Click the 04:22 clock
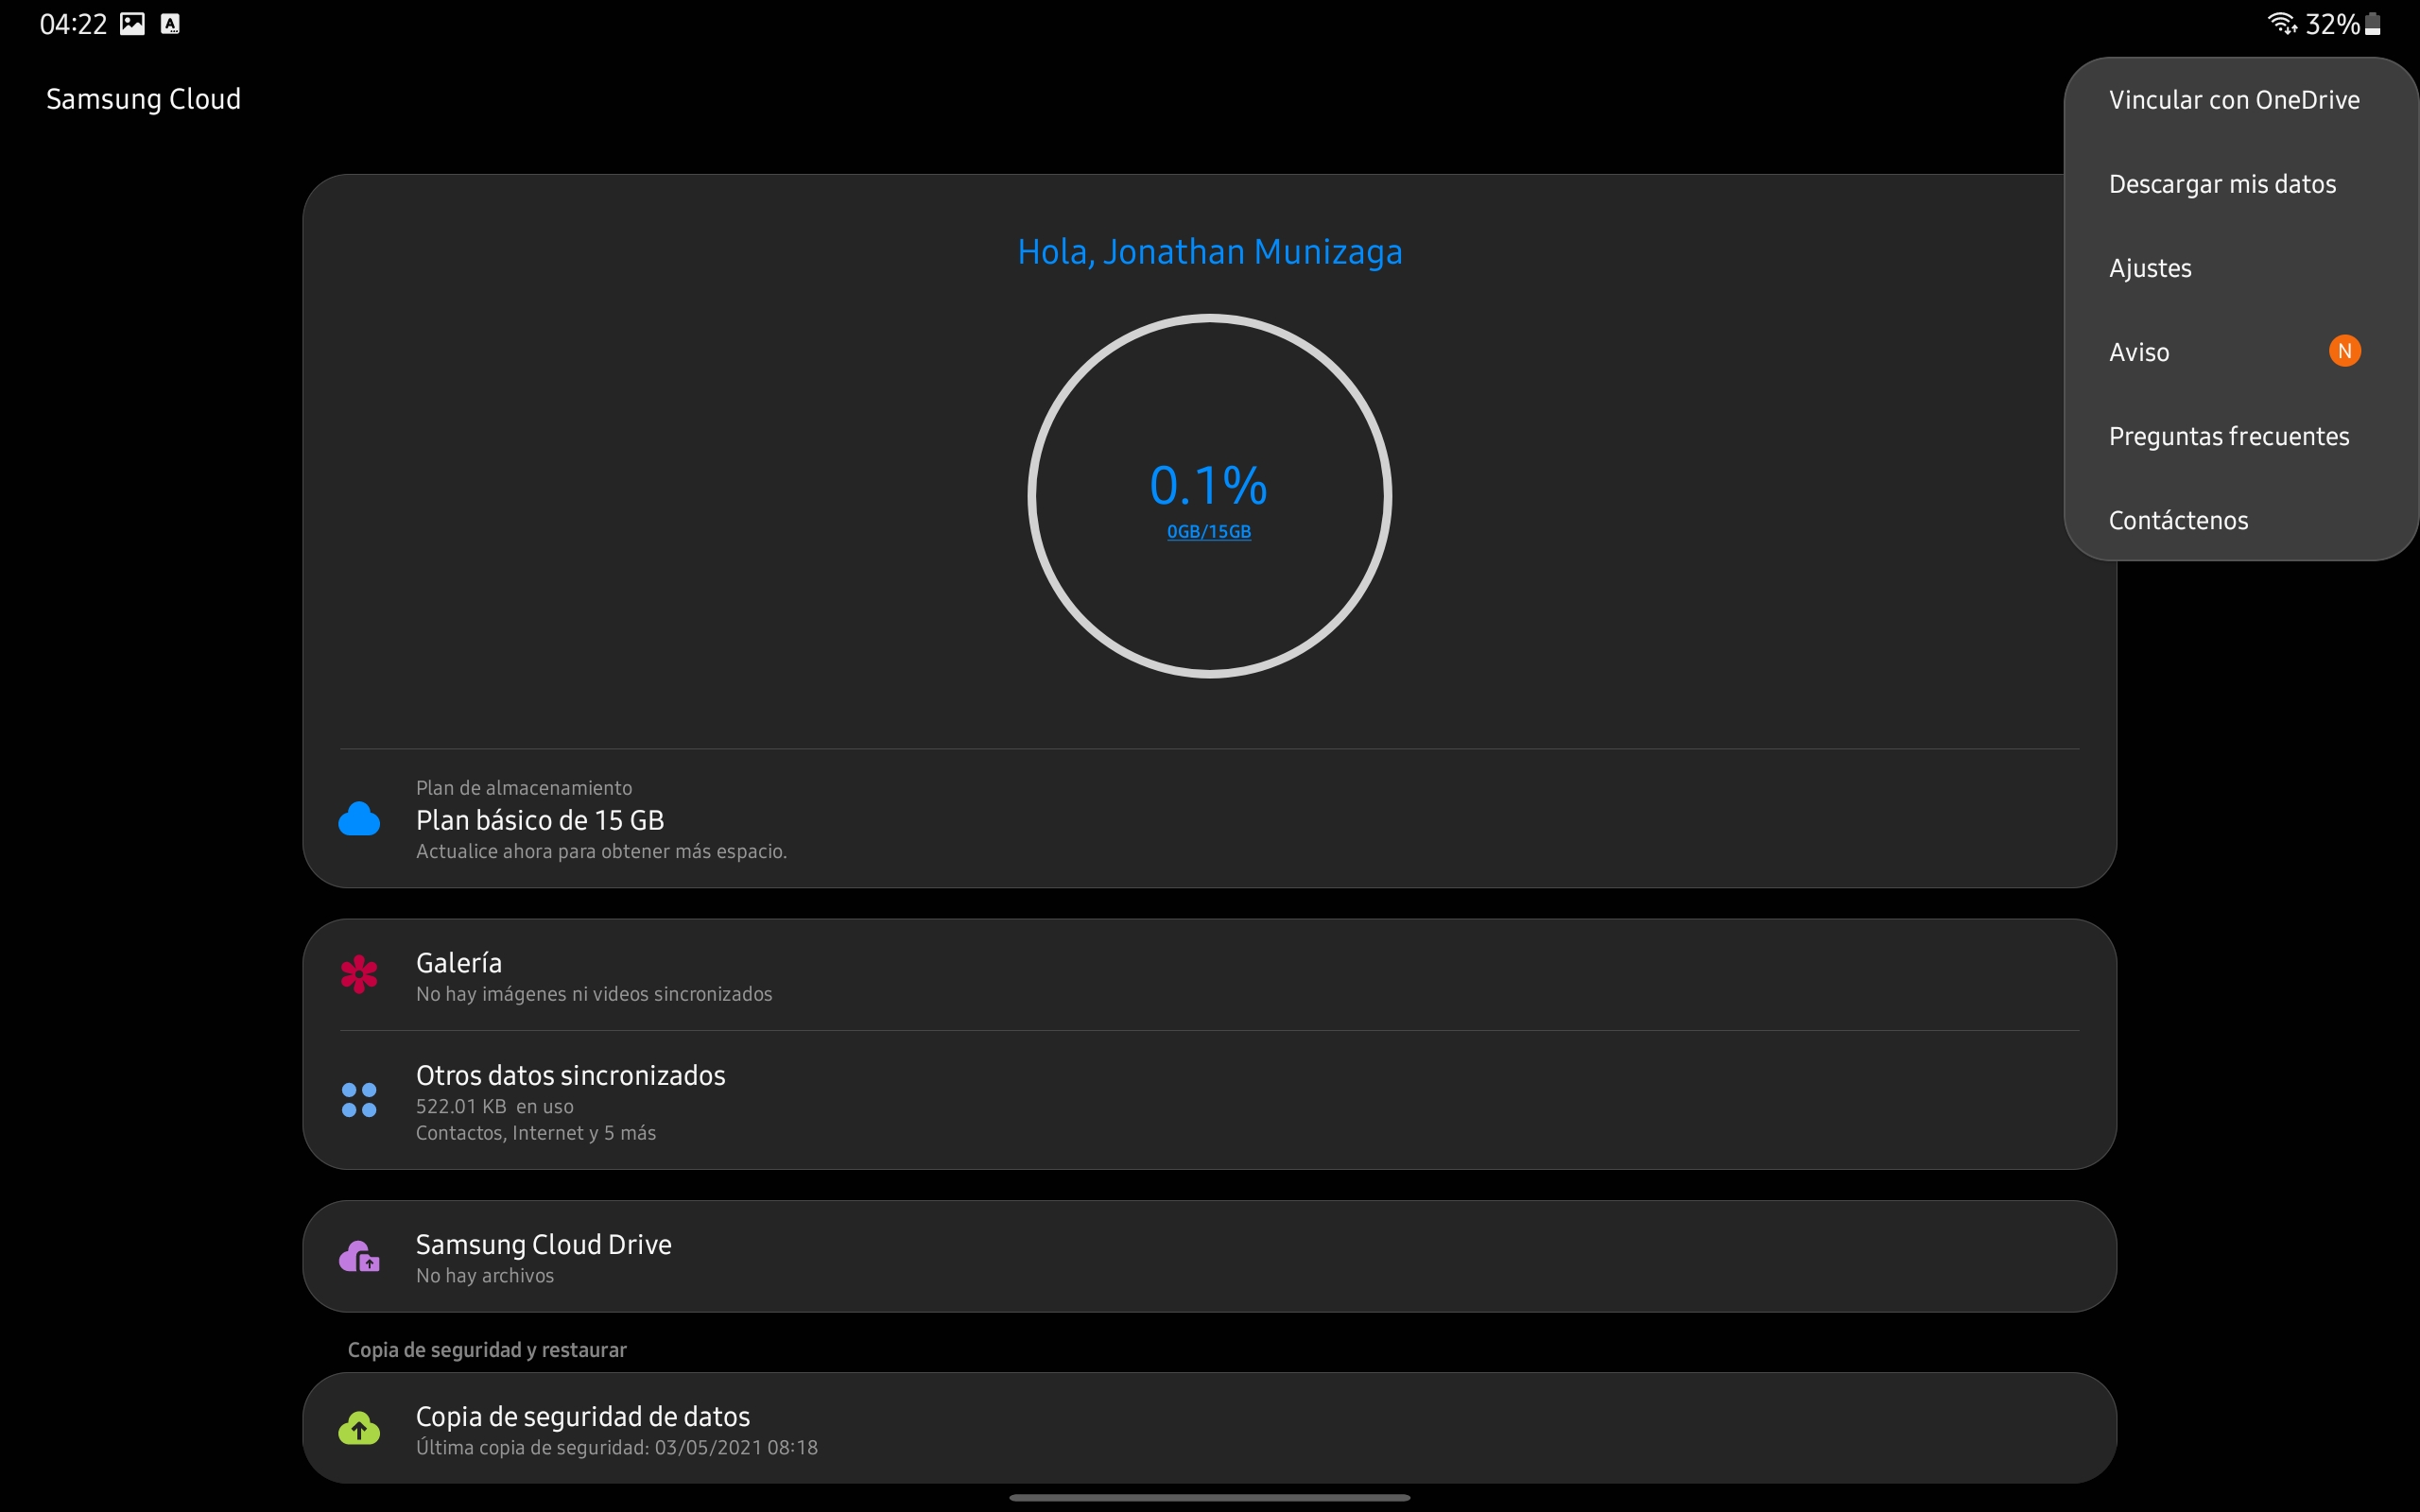Viewport: 2420px width, 1512px height. click(73, 24)
